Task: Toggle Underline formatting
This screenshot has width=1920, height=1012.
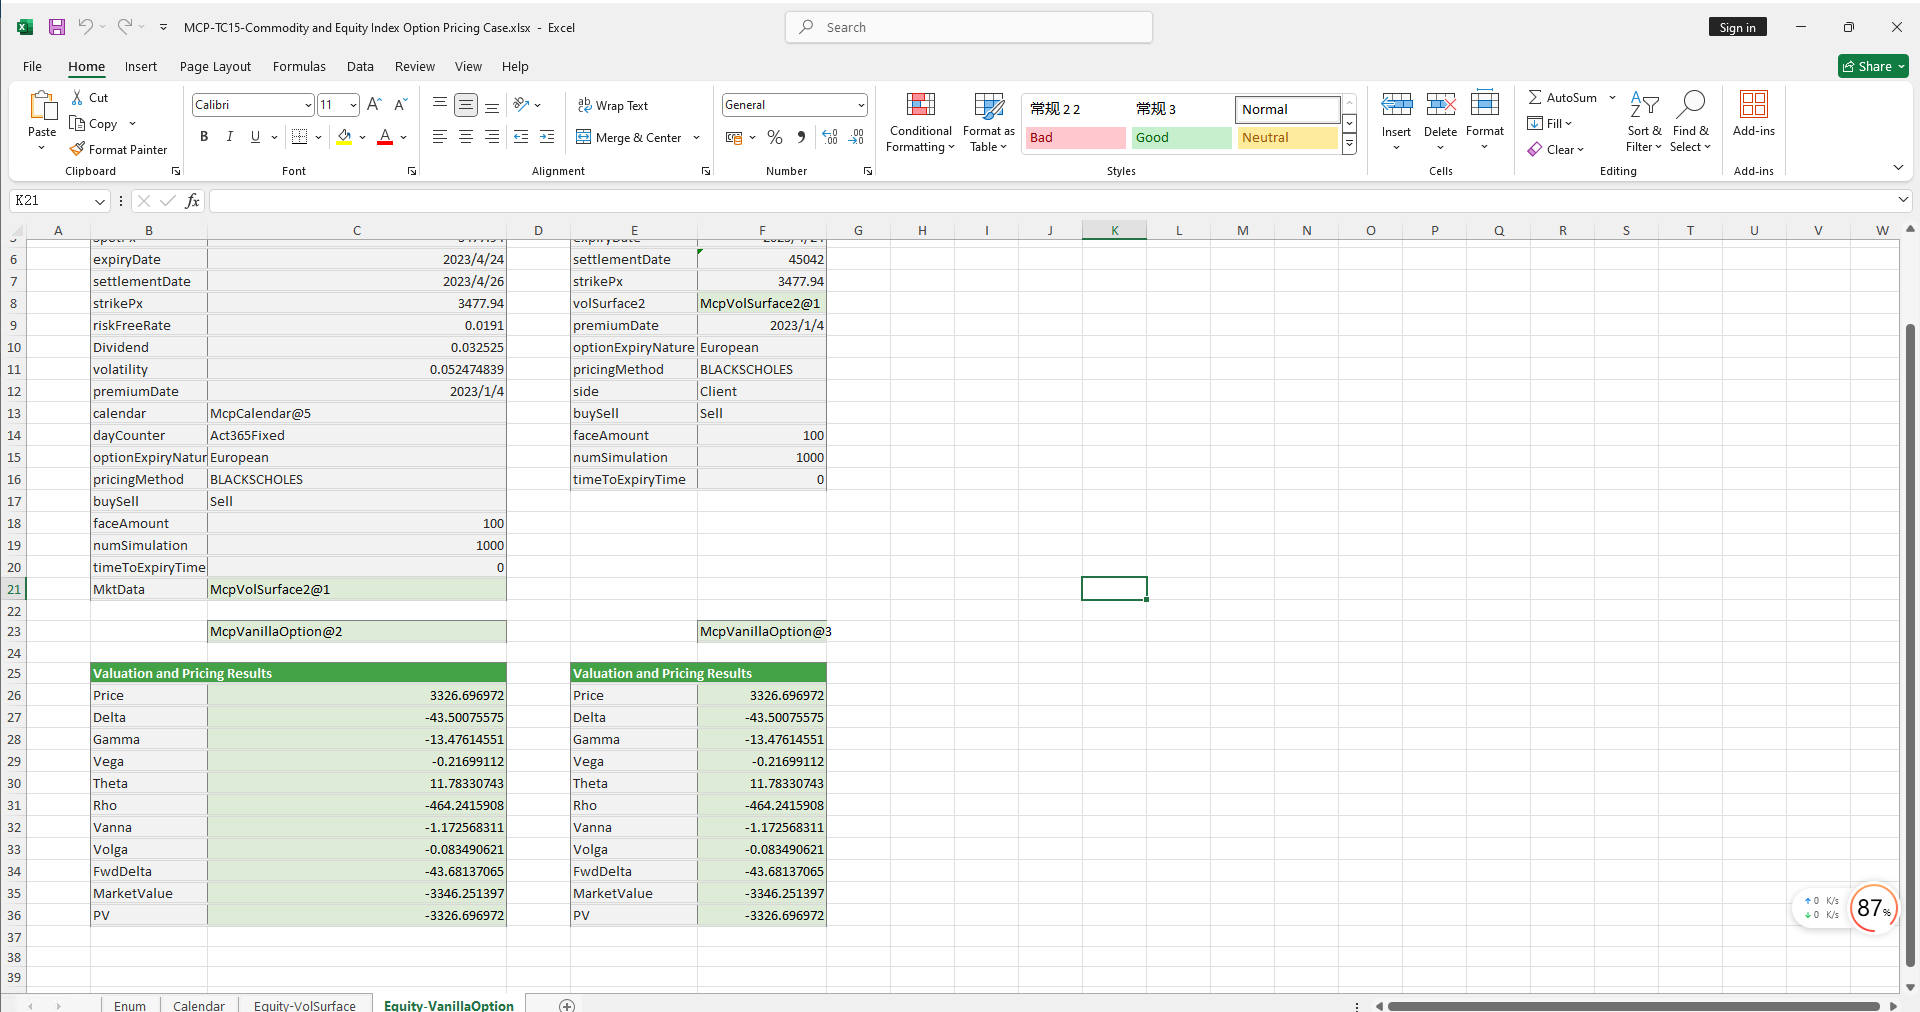Action: pyautogui.click(x=255, y=137)
